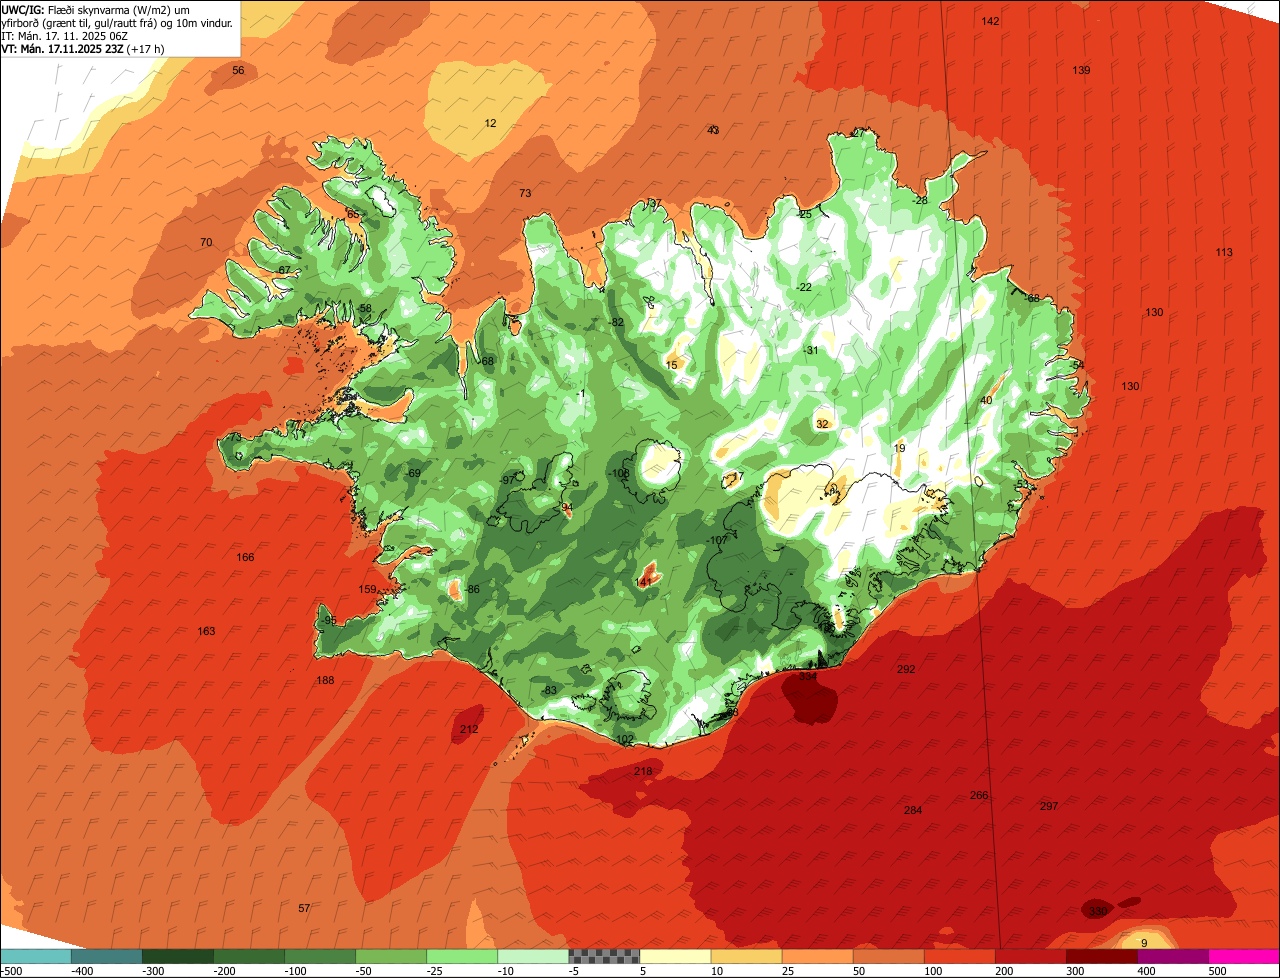
Task: Click the value 166 over the western sea
Action: click(x=245, y=557)
